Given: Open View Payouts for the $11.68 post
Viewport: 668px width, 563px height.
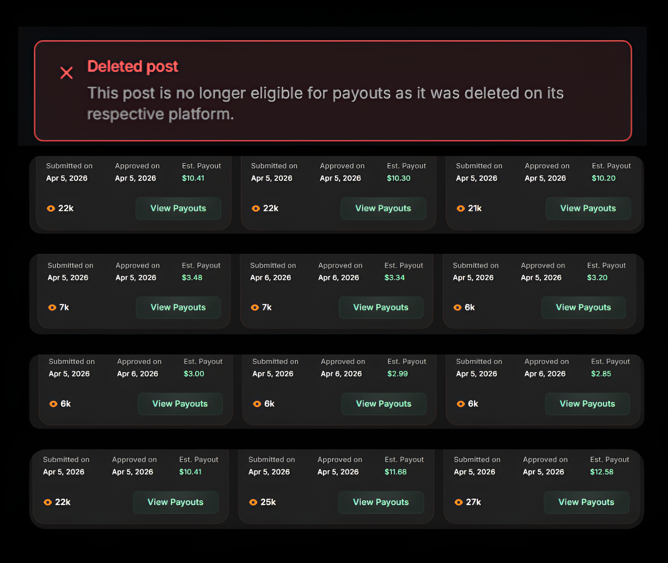Looking at the screenshot, I should coord(381,502).
